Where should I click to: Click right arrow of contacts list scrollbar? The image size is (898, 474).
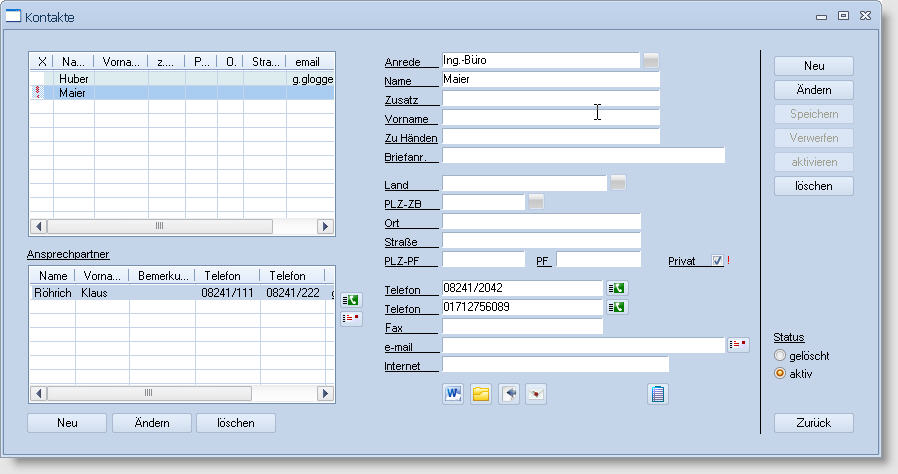pos(325,227)
